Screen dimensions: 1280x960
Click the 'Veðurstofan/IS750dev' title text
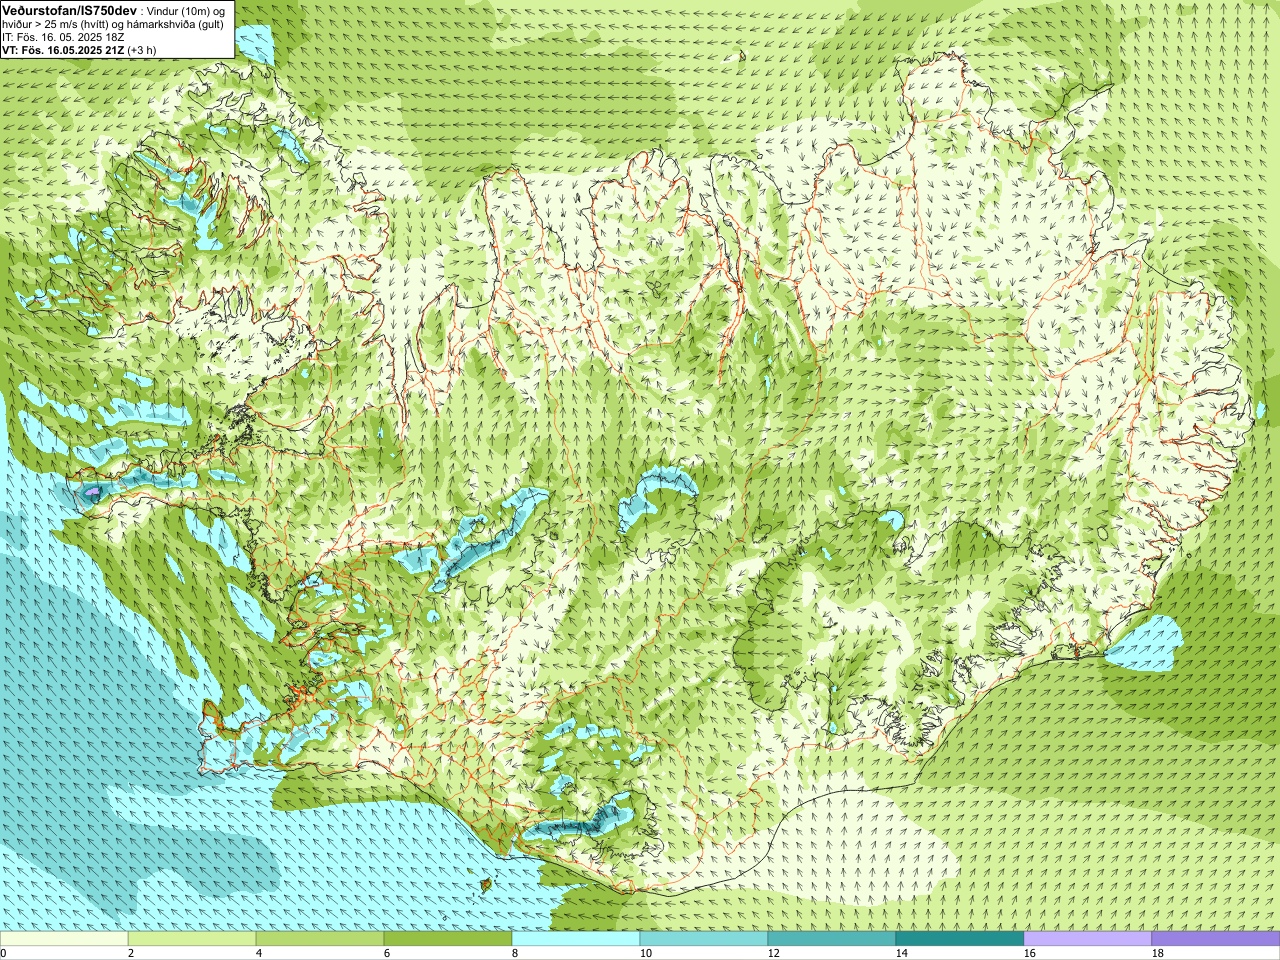click(70, 10)
